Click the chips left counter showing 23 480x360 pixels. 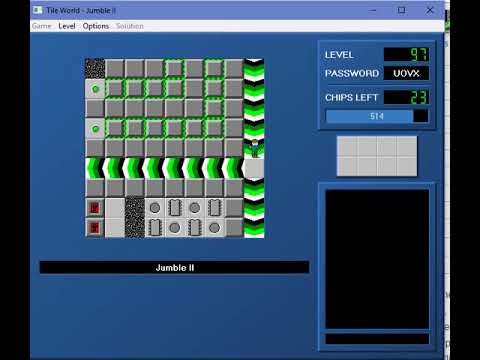[x=406, y=97]
